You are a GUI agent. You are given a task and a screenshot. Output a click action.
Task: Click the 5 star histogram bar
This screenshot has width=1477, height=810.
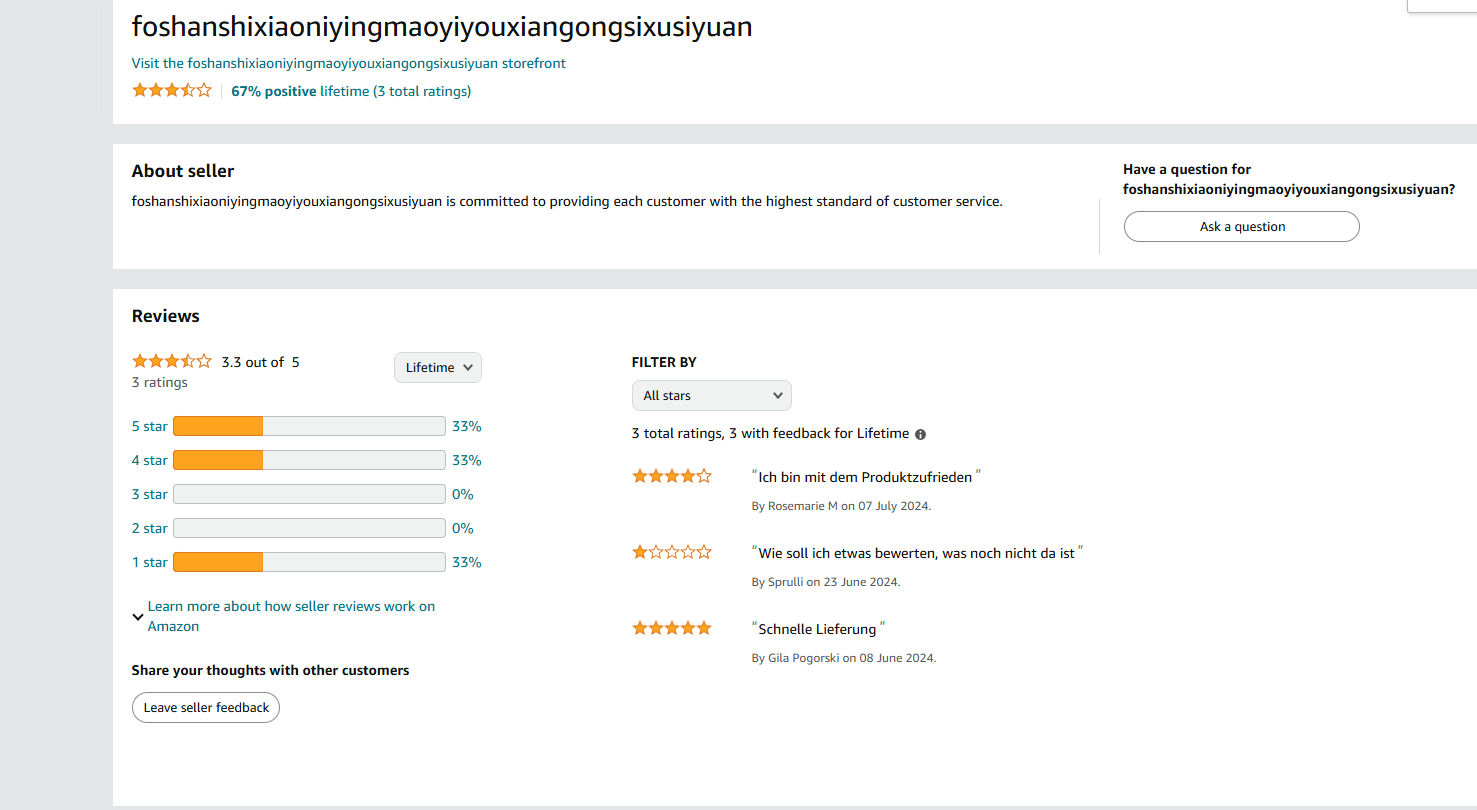[x=309, y=427]
